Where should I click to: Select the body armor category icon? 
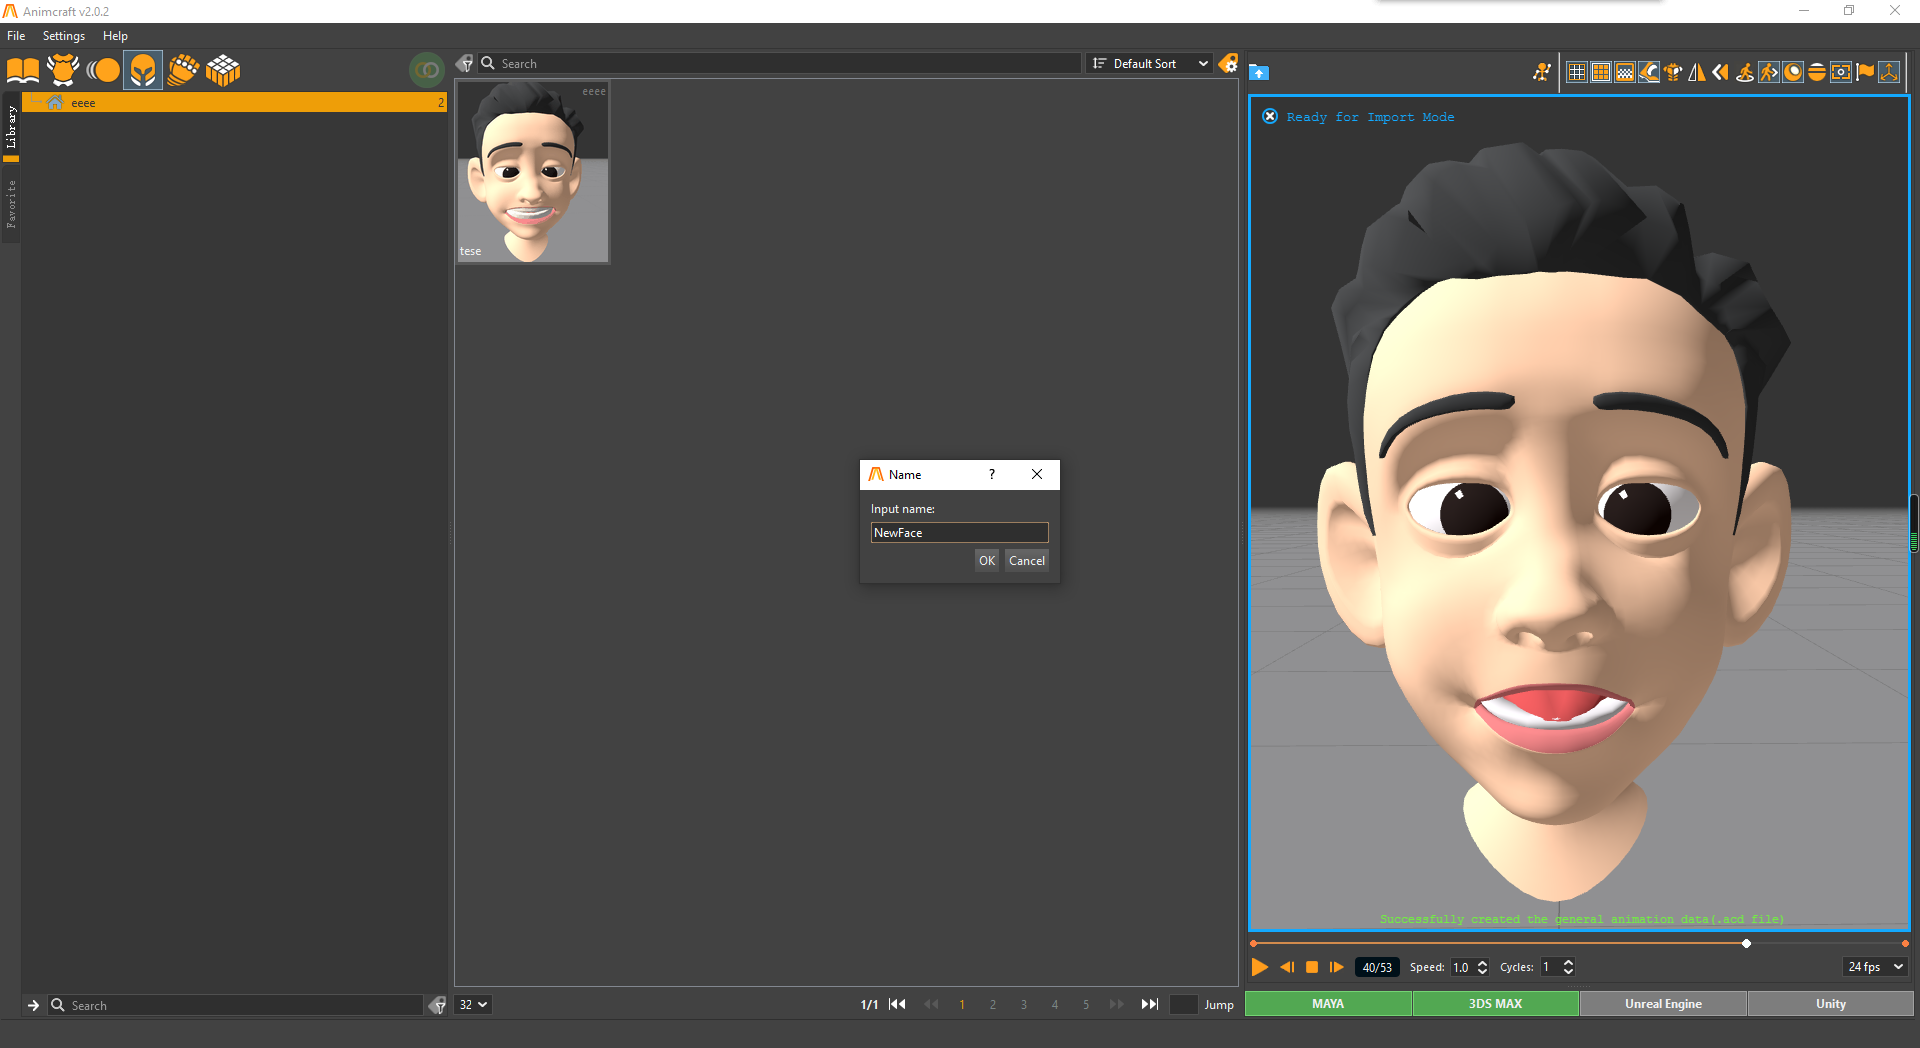63,70
